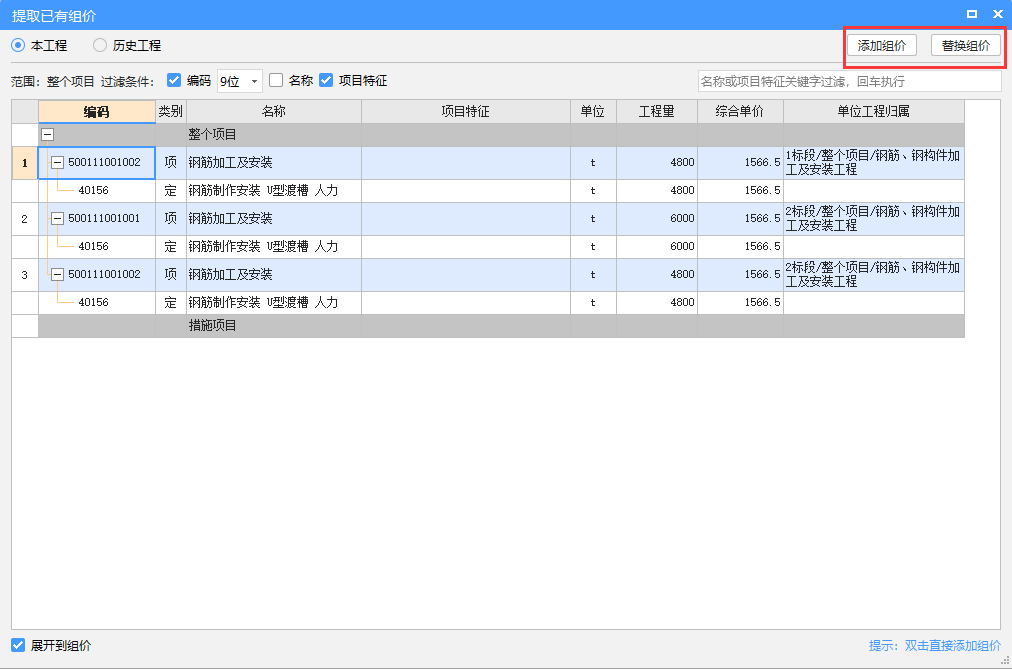Uncheck the 编码 filter checkbox
The width and height of the screenshot is (1012, 669).
(174, 80)
